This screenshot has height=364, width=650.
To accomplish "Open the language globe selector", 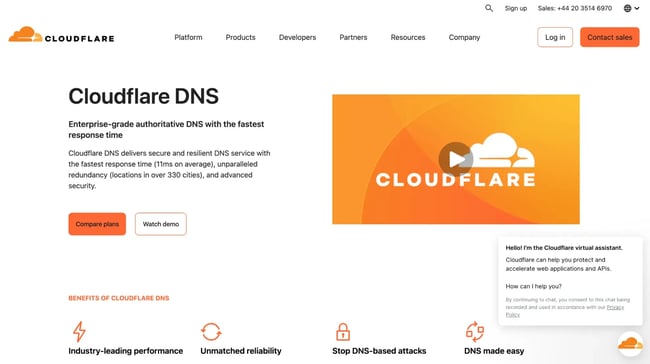I will [x=631, y=8].
